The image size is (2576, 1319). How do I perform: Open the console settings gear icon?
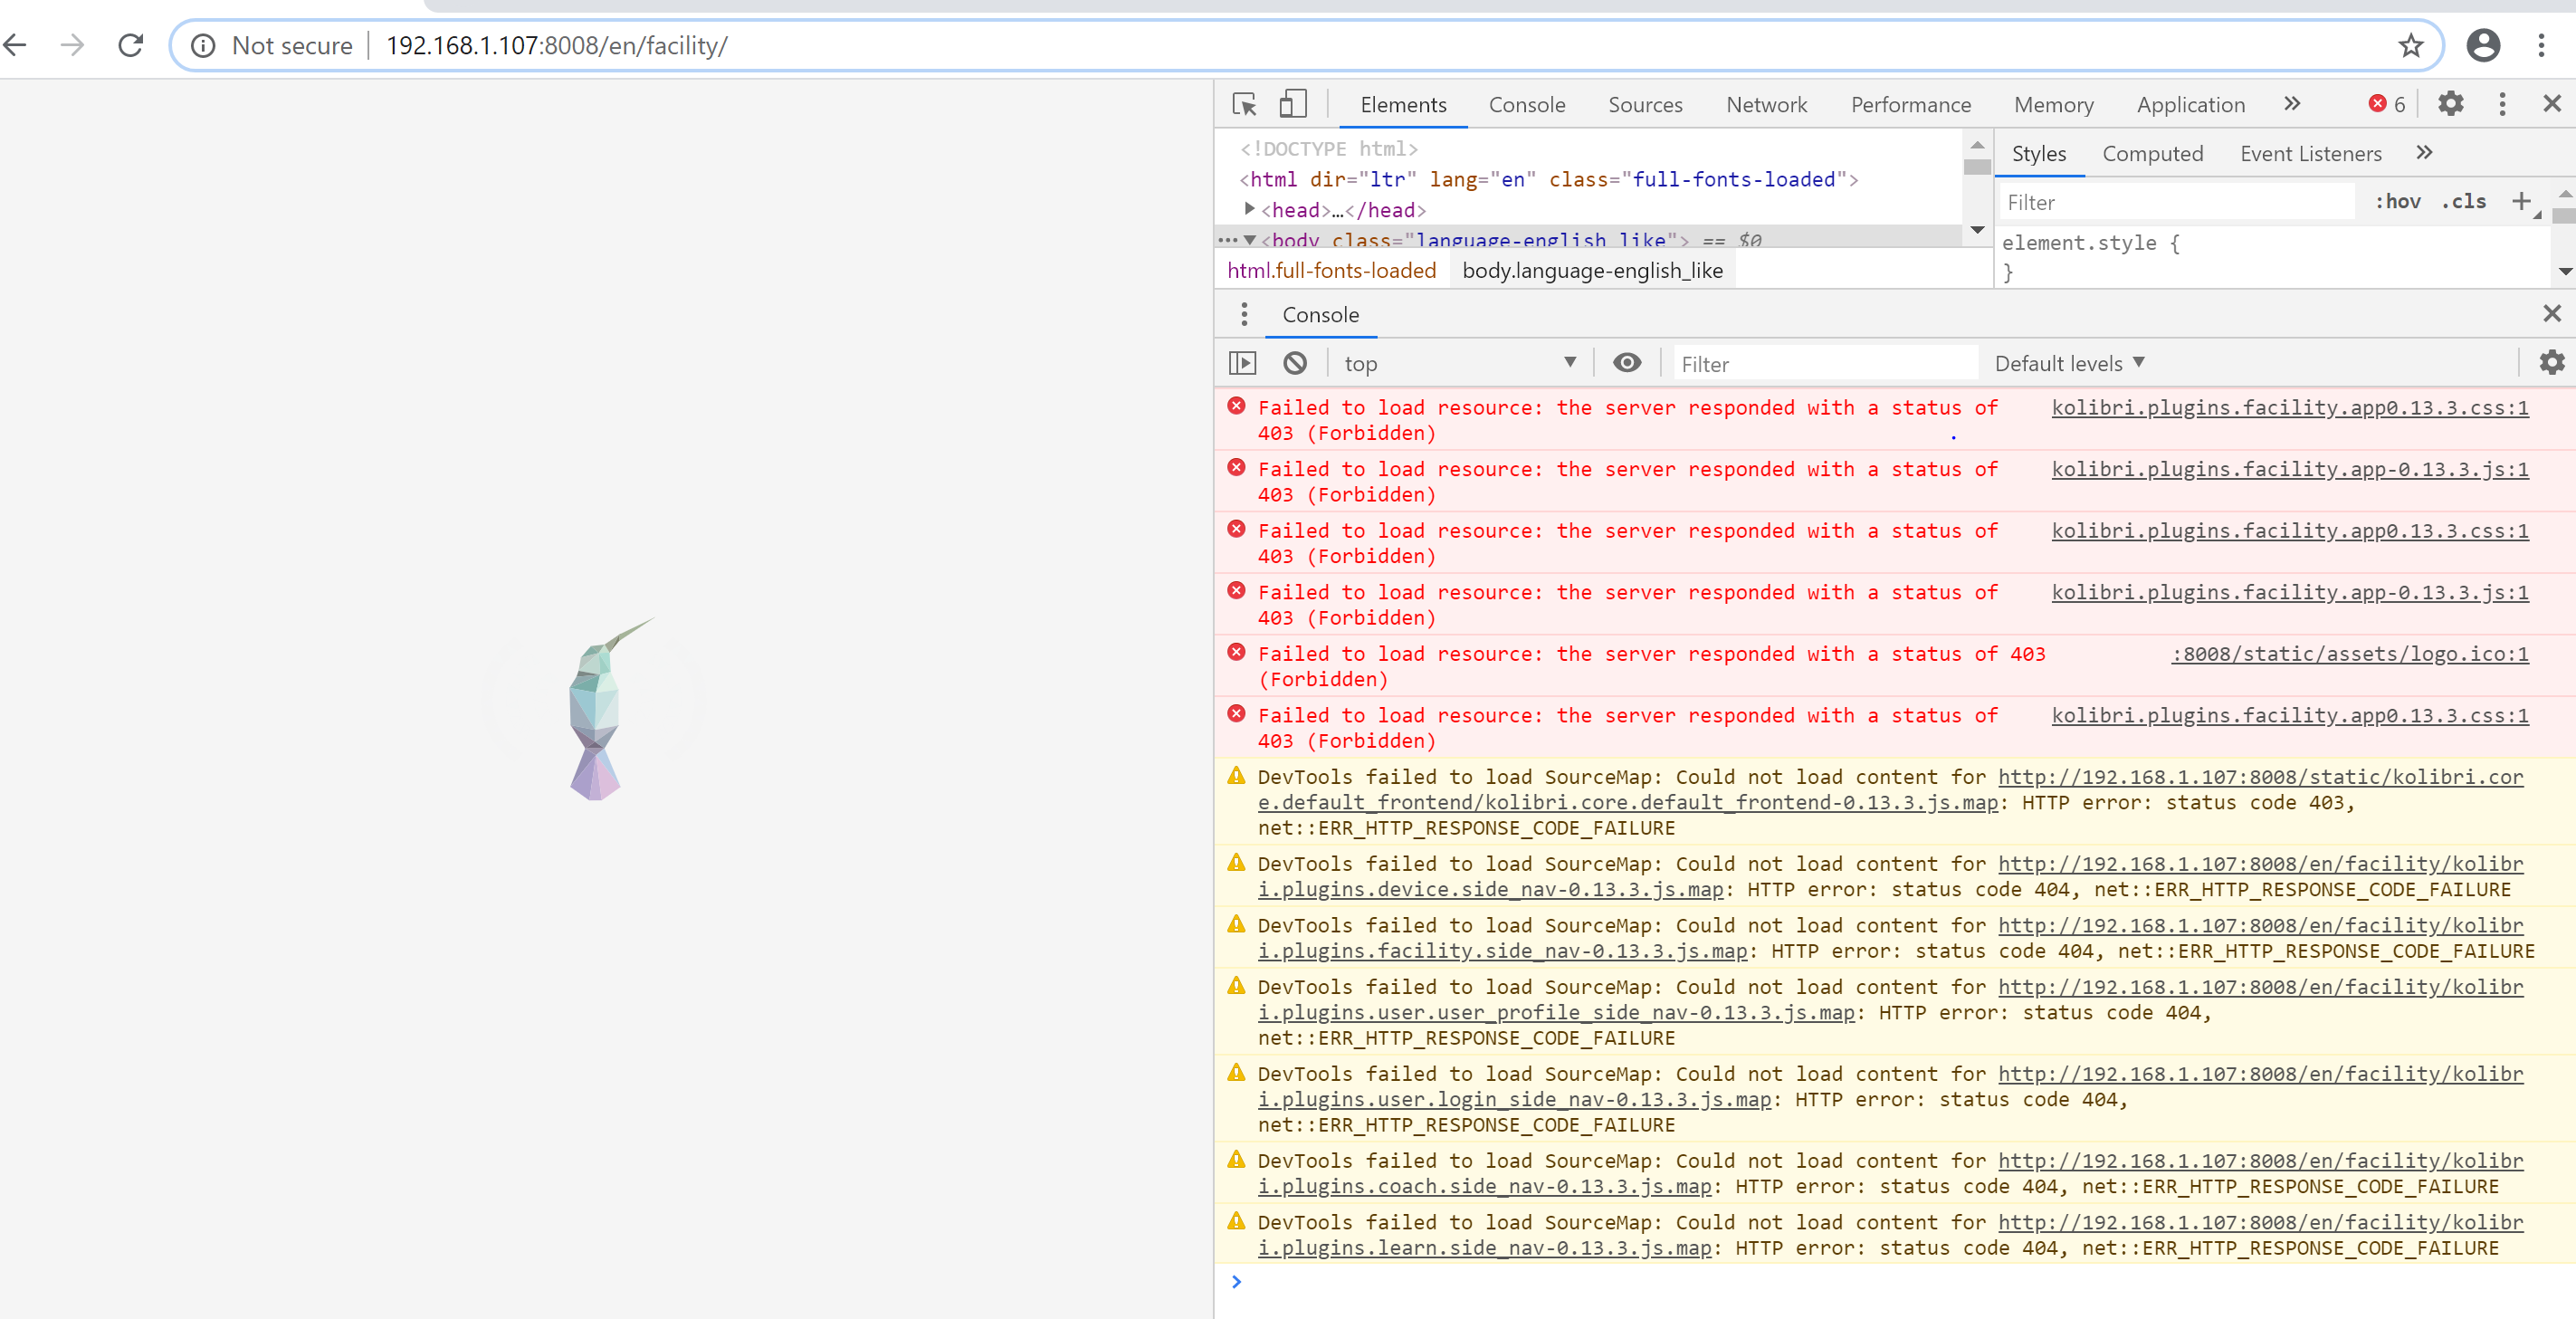pos(2551,363)
